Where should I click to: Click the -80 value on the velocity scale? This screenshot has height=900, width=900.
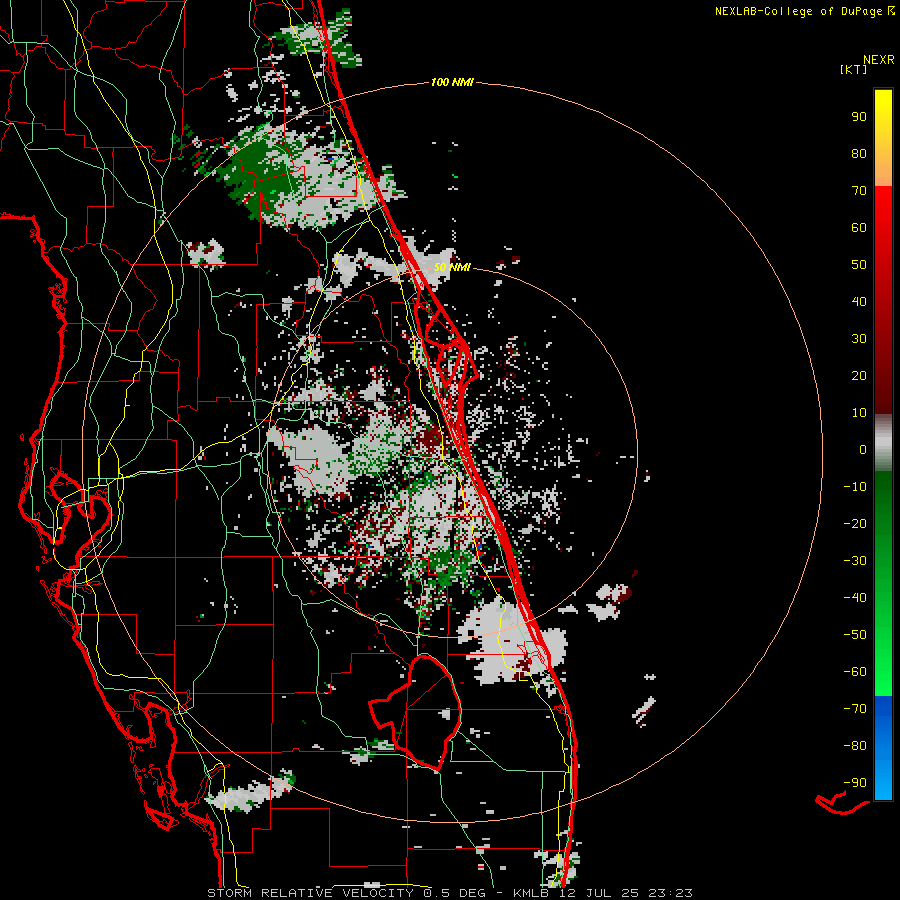click(x=855, y=746)
